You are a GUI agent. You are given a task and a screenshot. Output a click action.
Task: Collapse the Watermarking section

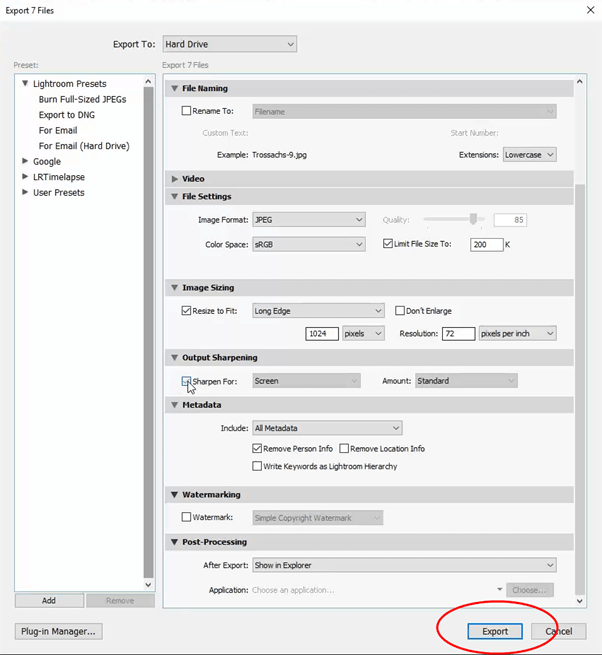point(175,495)
